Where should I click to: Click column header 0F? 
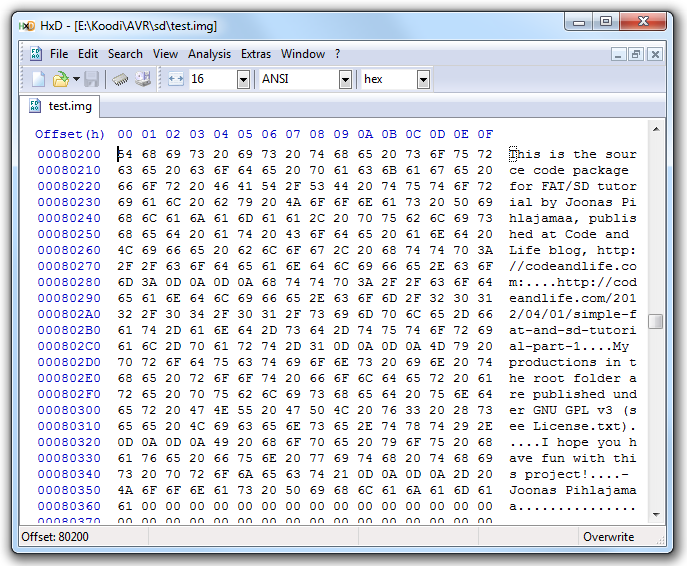point(485,134)
